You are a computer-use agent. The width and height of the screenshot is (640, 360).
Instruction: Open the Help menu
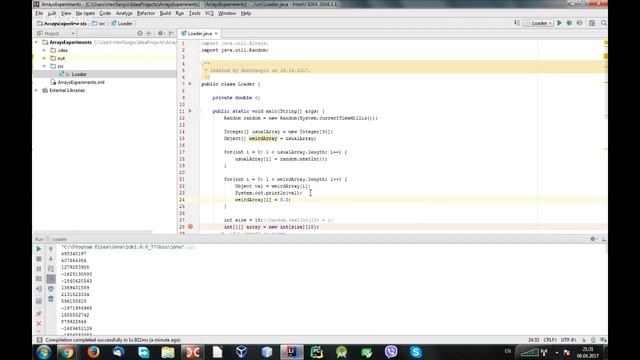click(246, 13)
